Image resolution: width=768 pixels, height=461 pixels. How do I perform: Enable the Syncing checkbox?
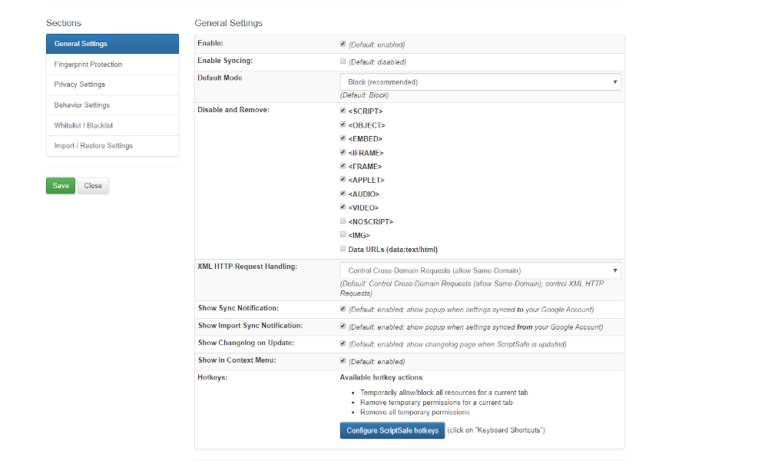tap(343, 62)
